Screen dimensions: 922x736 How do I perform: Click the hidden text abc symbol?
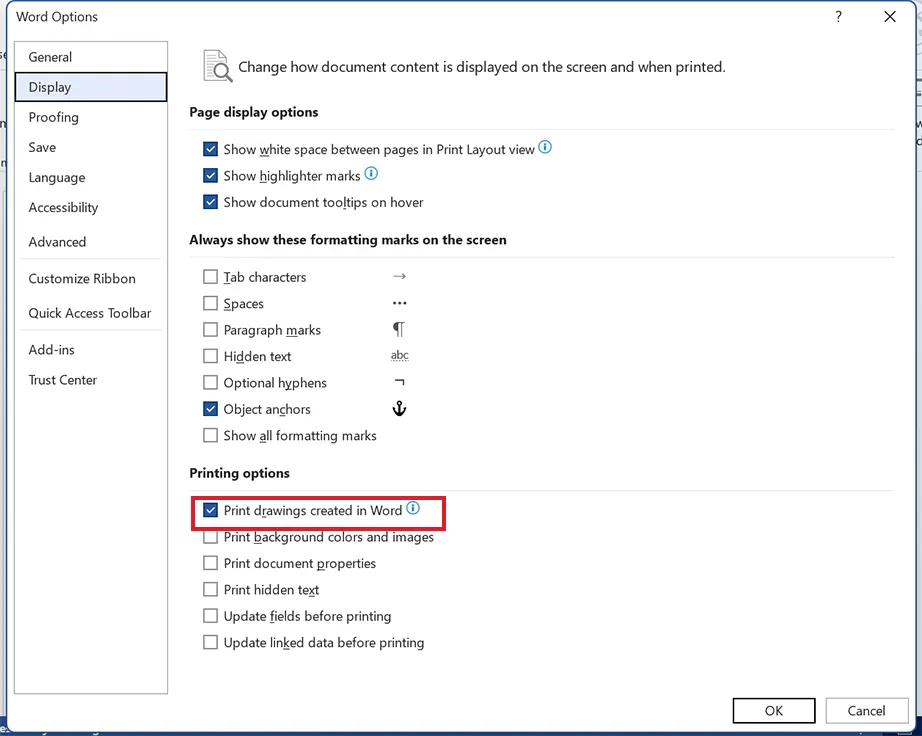click(x=399, y=355)
